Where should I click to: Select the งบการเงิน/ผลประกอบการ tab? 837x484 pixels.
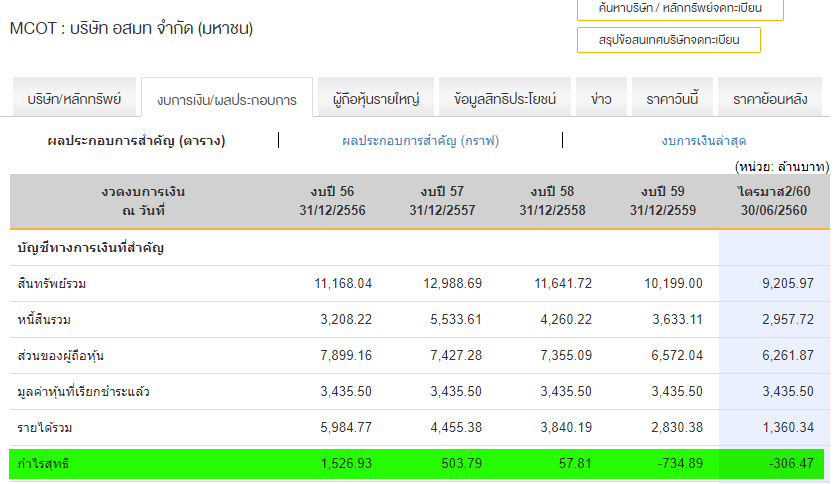(x=227, y=100)
